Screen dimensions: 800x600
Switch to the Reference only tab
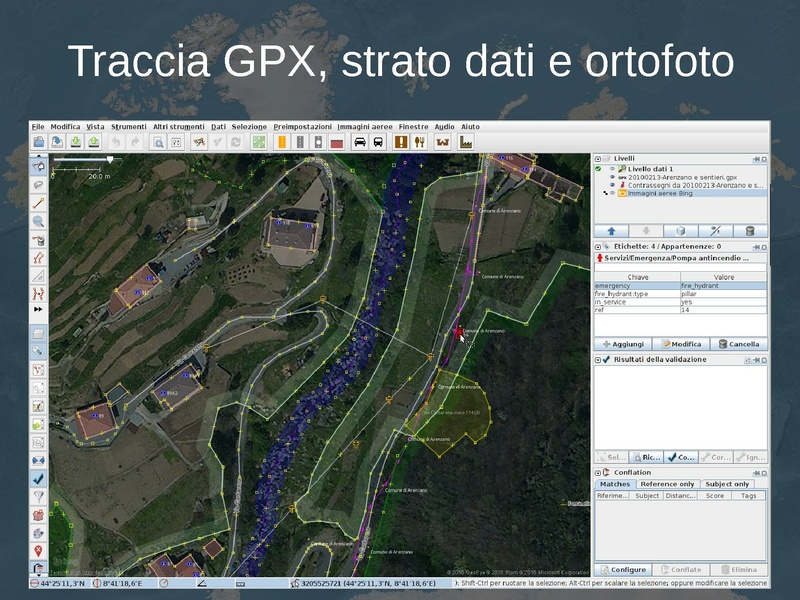coord(666,484)
